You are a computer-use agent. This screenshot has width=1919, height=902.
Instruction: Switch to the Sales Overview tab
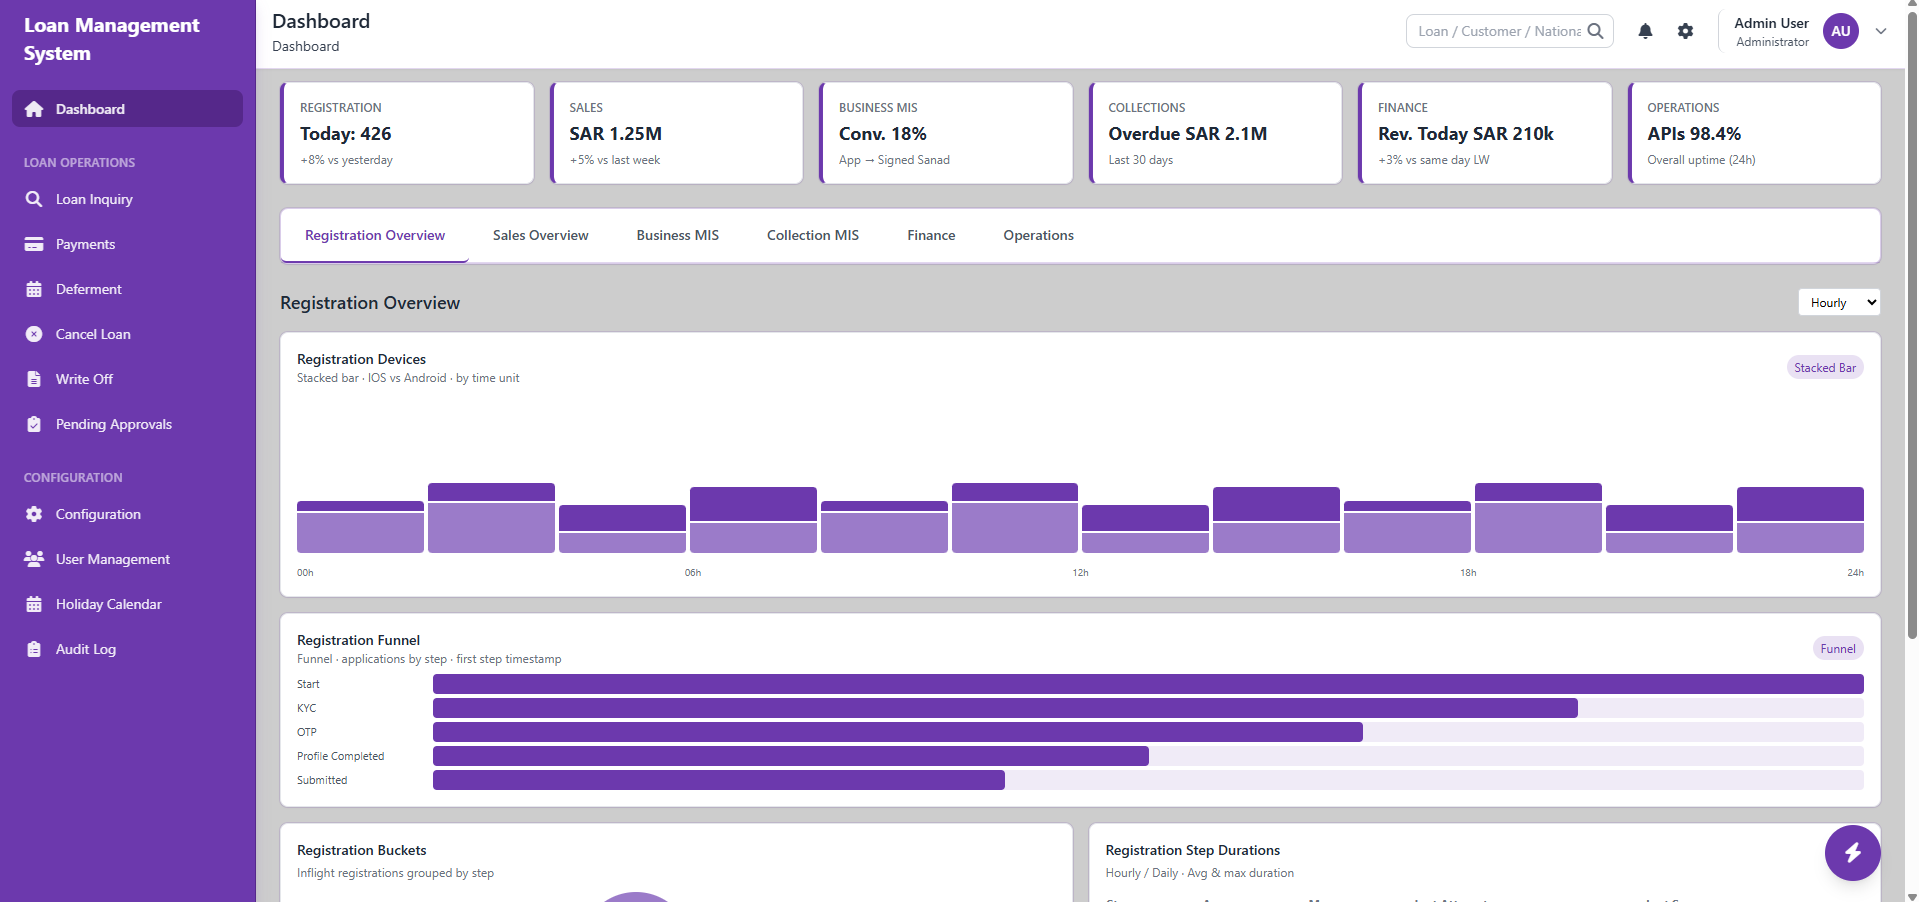pyautogui.click(x=540, y=235)
